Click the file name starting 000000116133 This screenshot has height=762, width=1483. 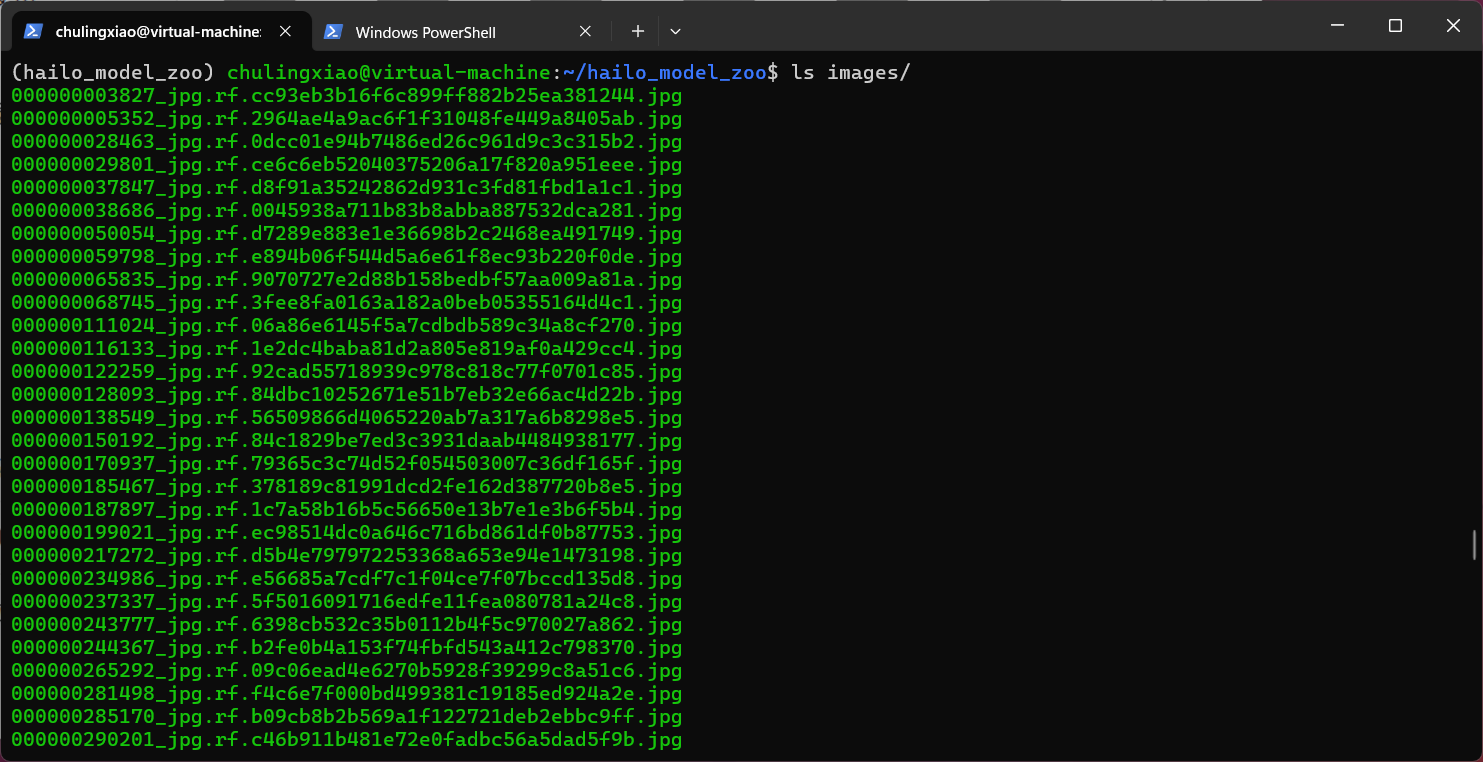pos(347,349)
